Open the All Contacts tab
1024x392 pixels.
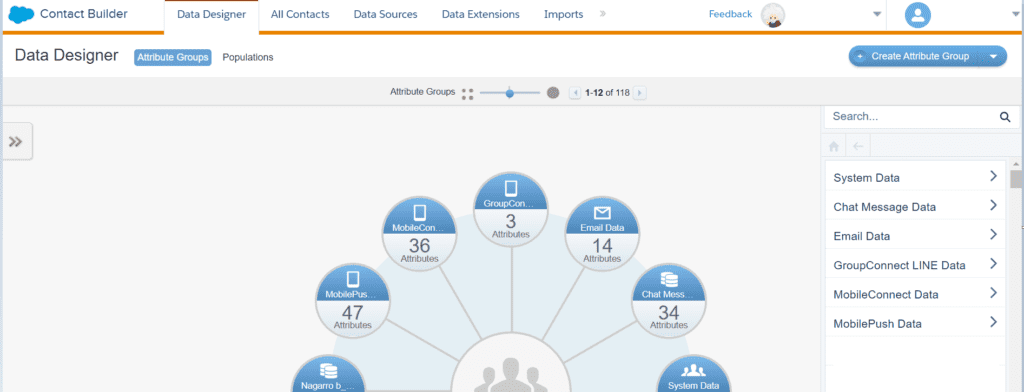coord(300,14)
